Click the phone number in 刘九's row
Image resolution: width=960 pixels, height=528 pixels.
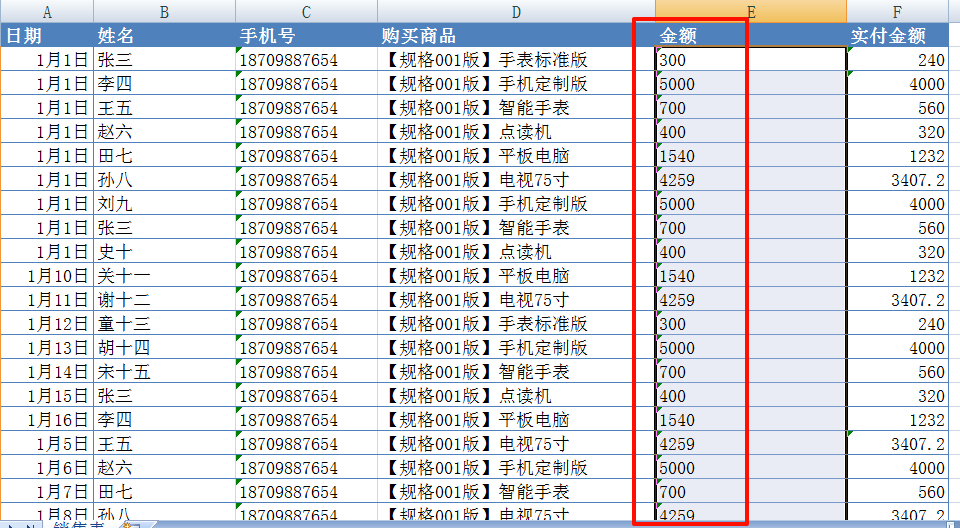tap(306, 203)
